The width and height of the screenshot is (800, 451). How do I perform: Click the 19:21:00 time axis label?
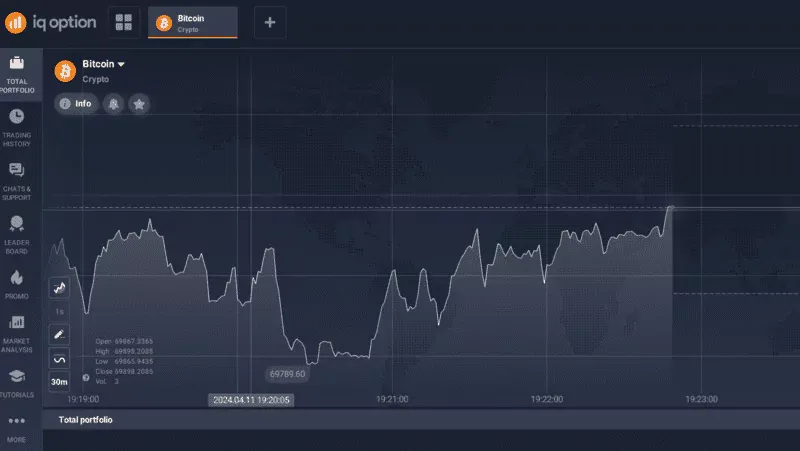coord(392,399)
